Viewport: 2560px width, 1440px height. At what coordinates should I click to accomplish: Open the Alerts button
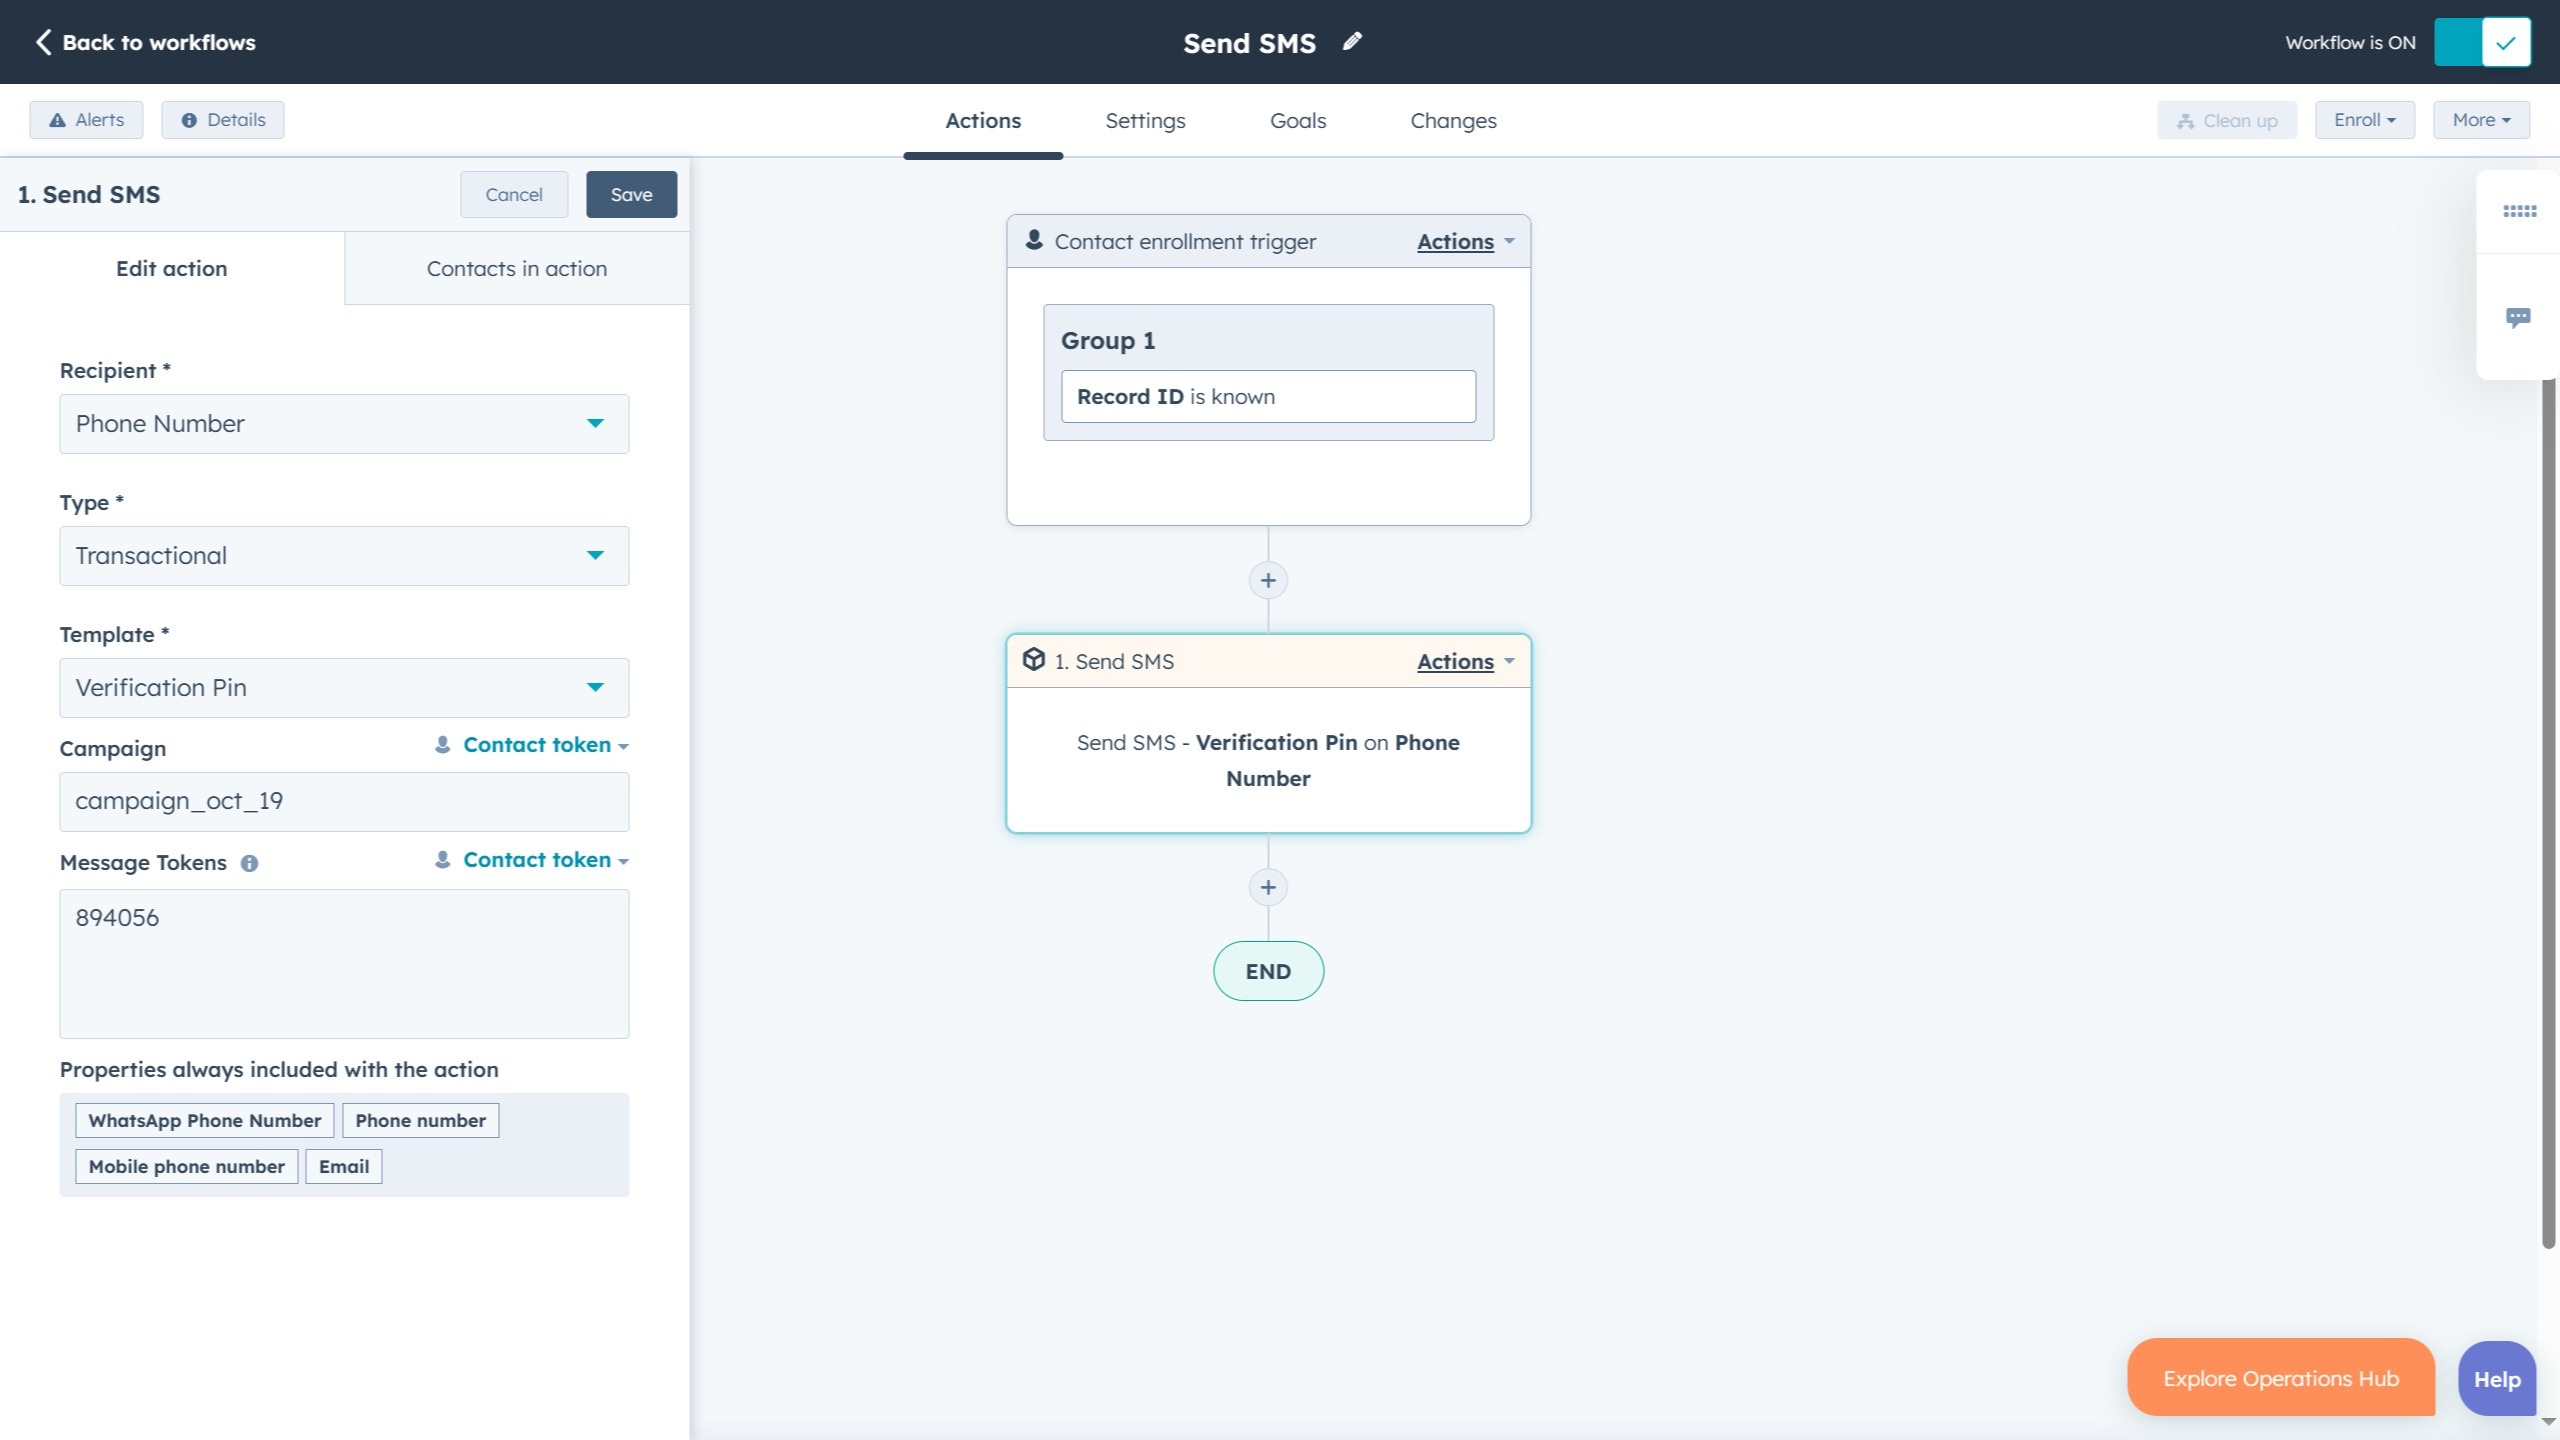[87, 120]
